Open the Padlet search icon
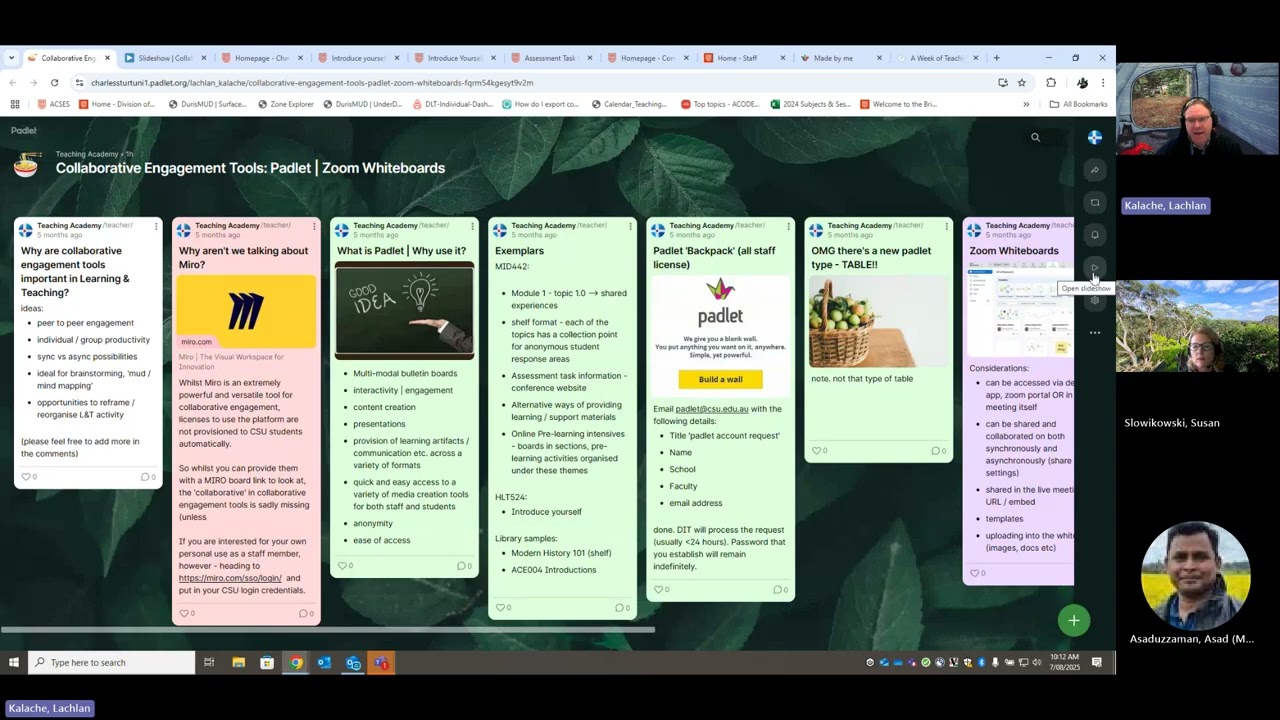 1035,138
